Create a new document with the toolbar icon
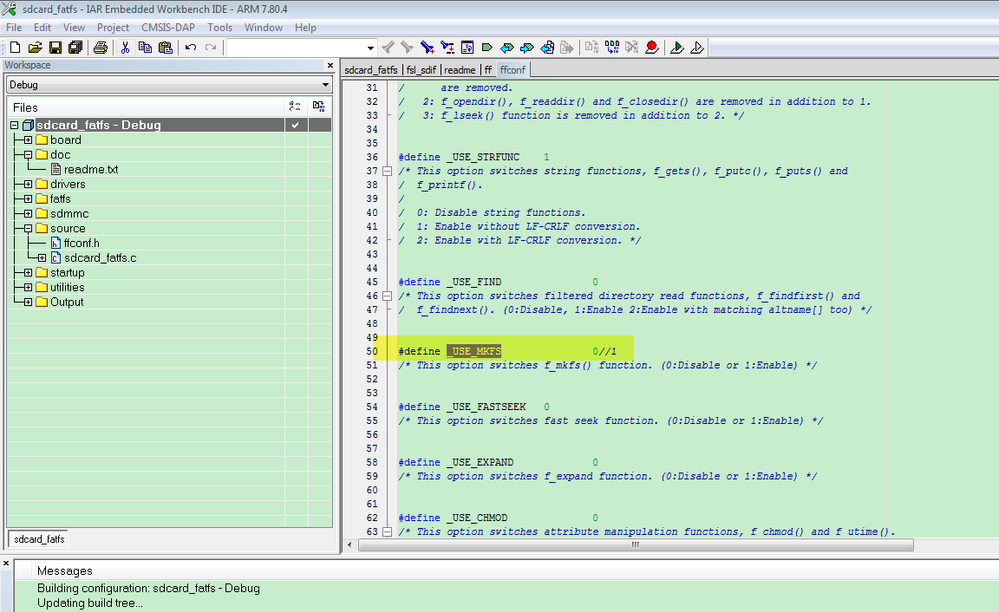This screenshot has height=612, width=999. (x=15, y=48)
